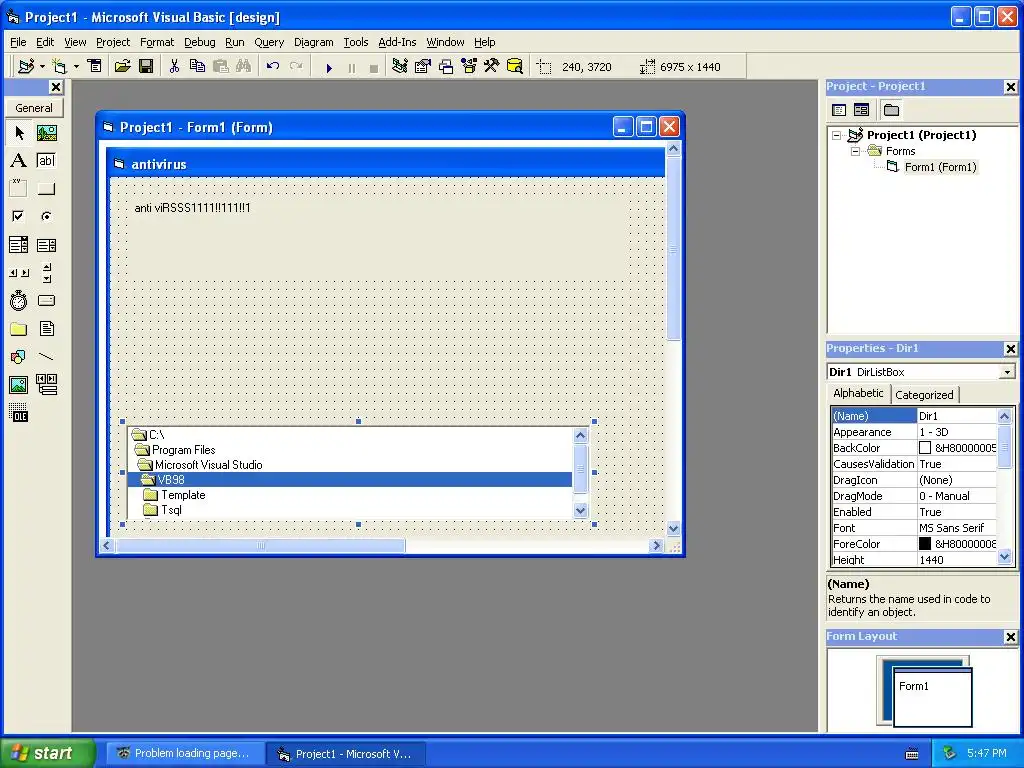This screenshot has width=1024, height=768.
Task: Switch to Problem loading page taskbar item
Action: click(185, 754)
